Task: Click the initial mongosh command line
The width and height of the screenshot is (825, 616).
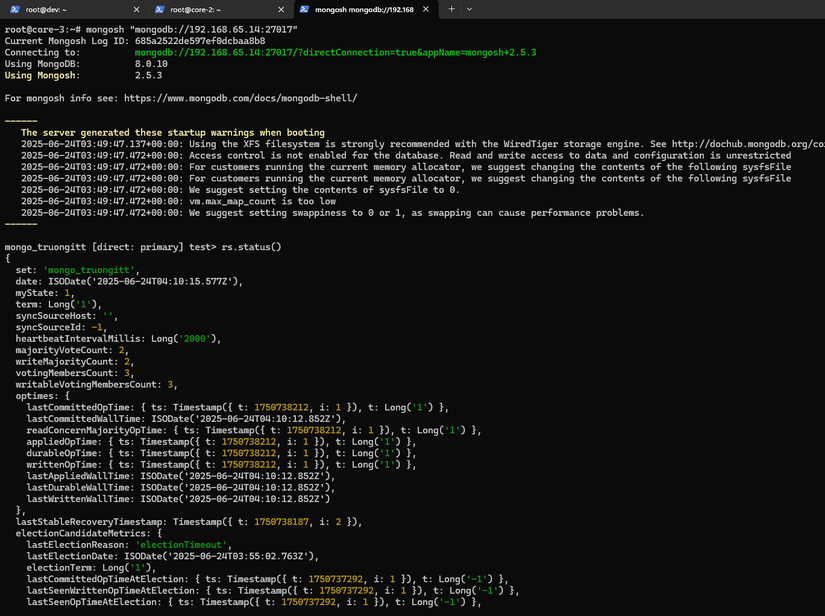Action: (x=151, y=30)
